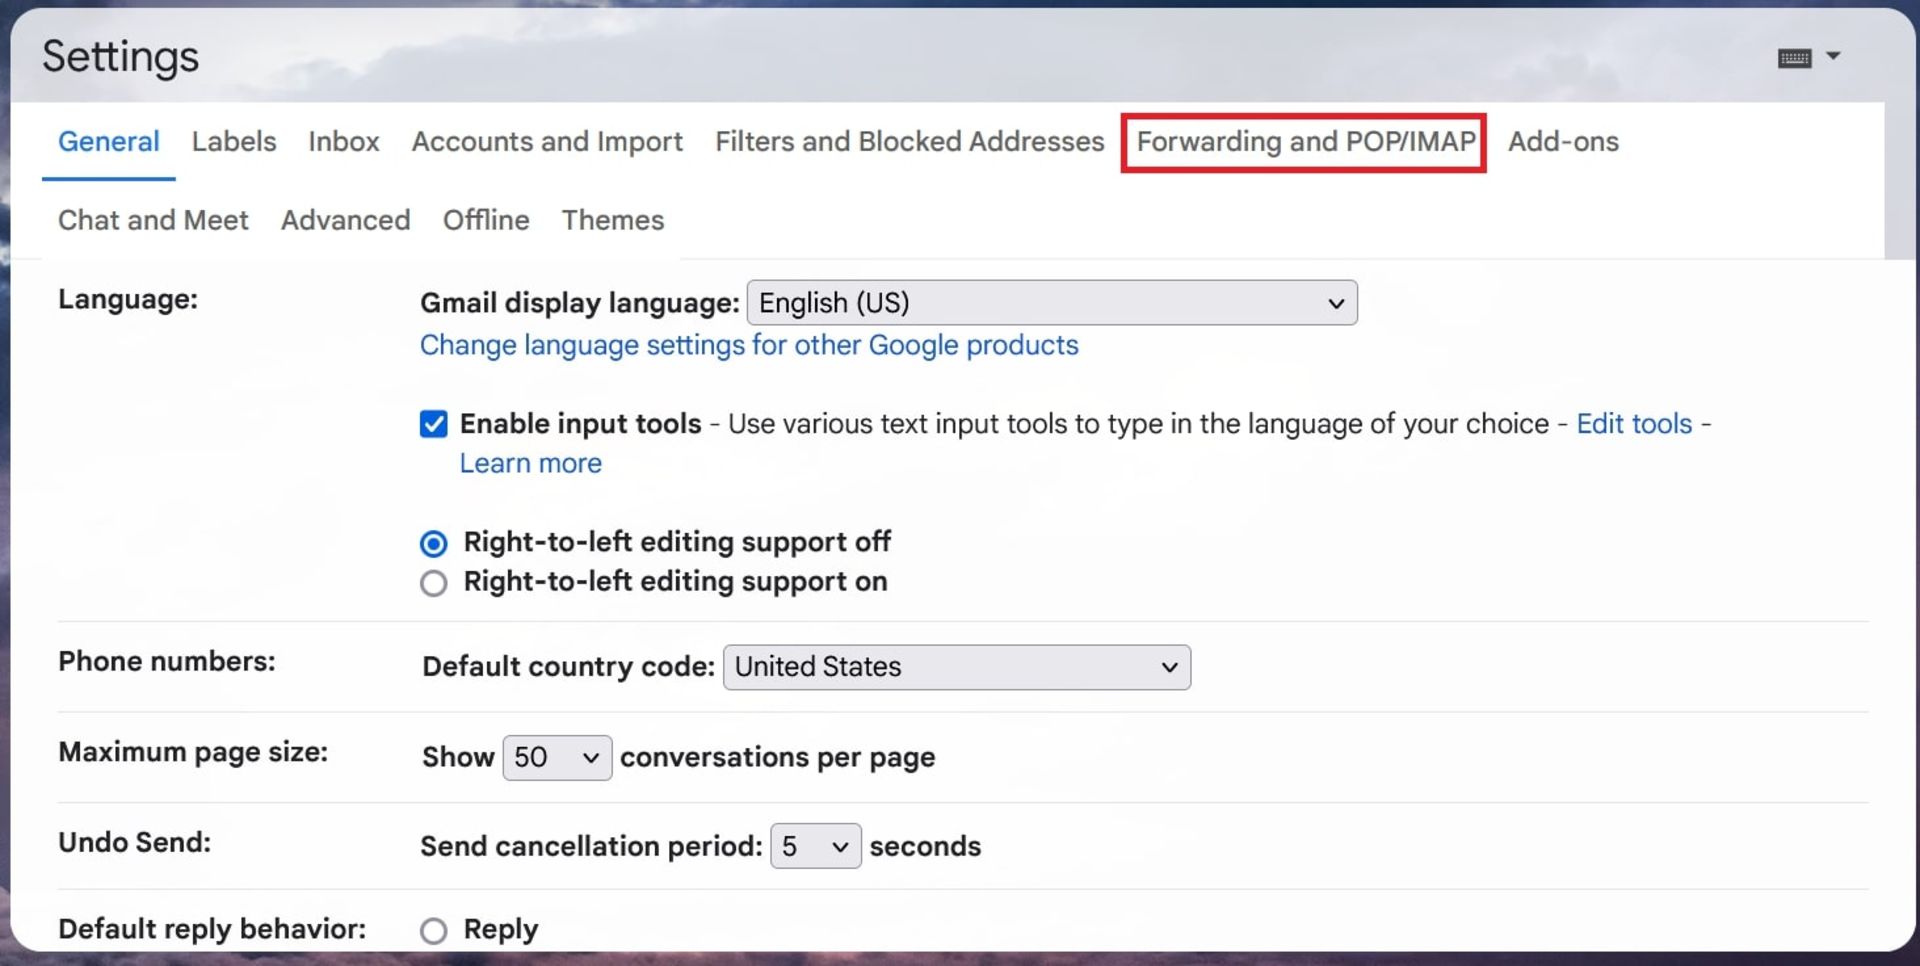Open the Labels settings tab
Screen dimensions: 1920x966
(x=234, y=142)
